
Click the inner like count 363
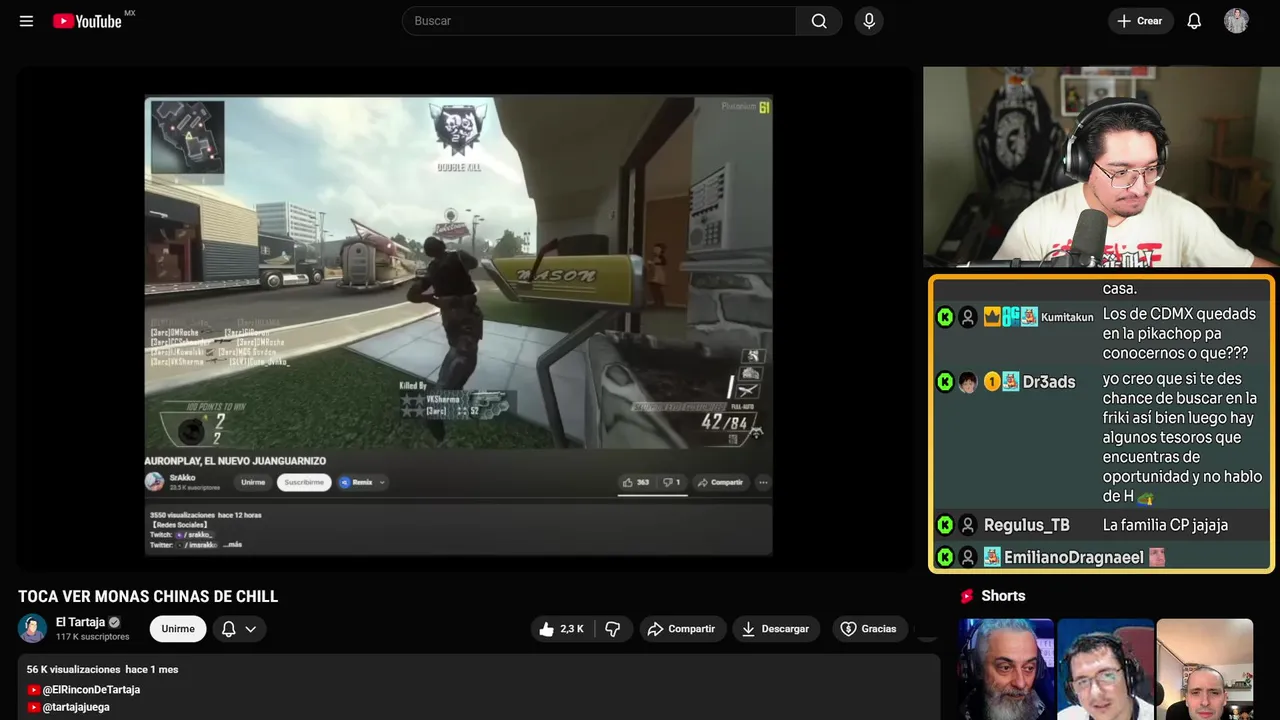tap(636, 482)
